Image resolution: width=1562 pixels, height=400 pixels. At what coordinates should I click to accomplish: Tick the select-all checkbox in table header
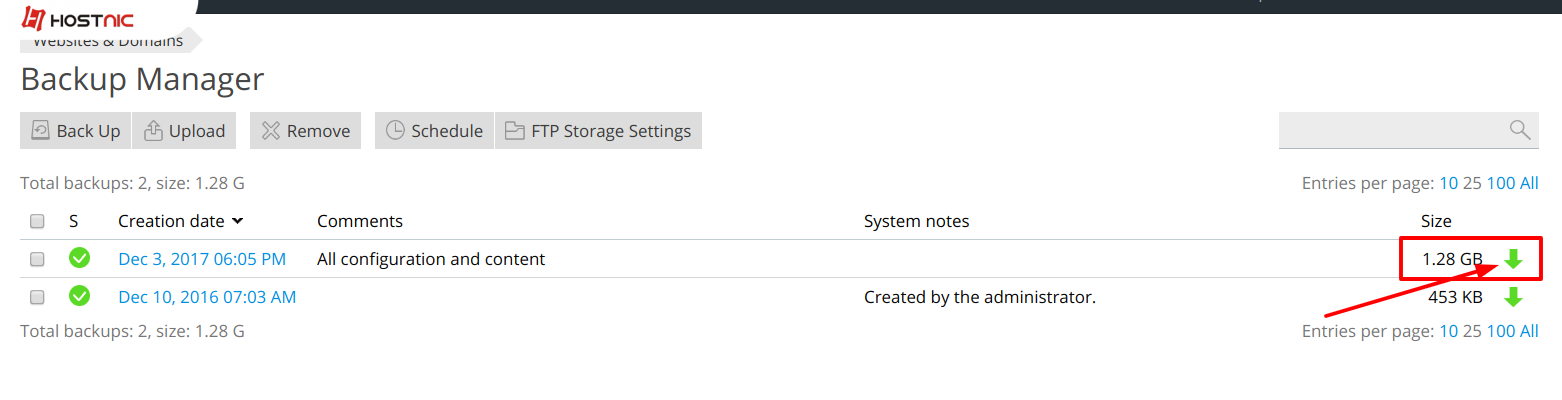pos(37,221)
